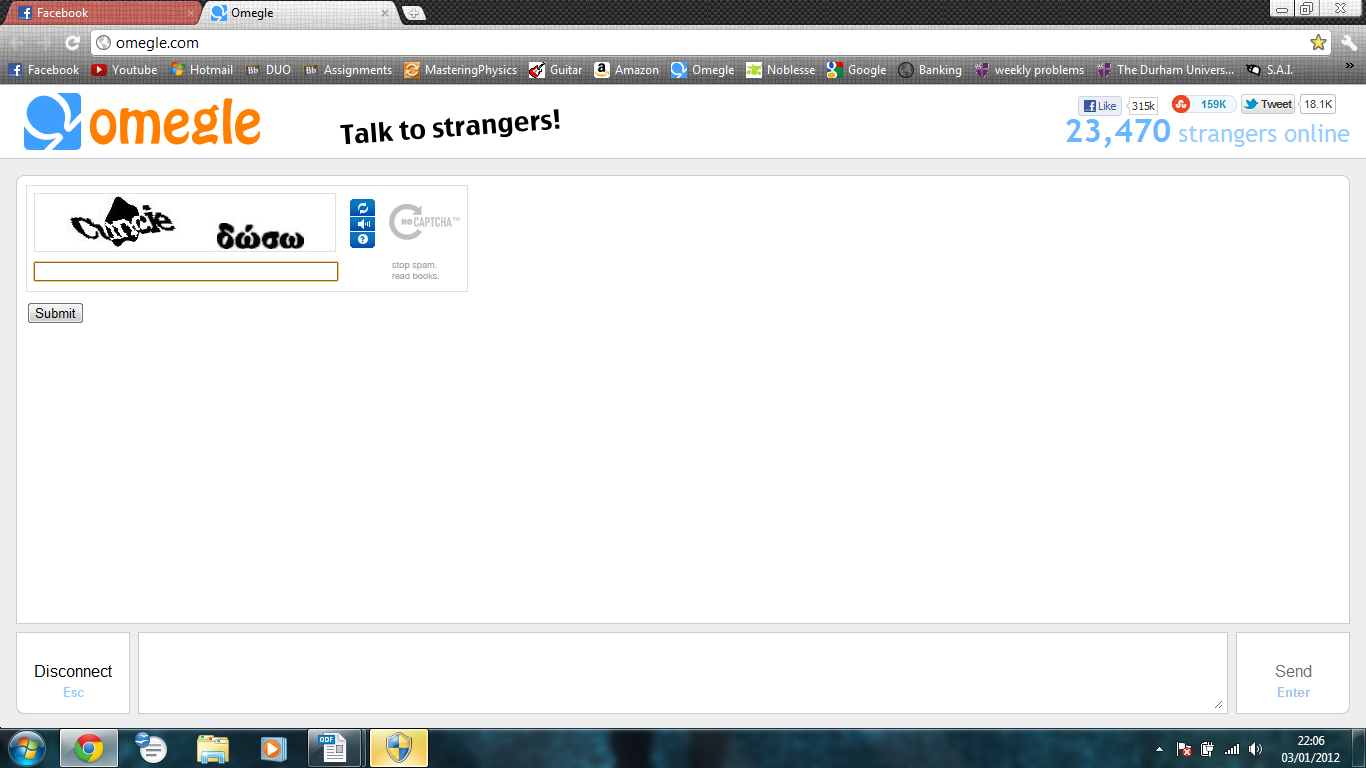The height and width of the screenshot is (768, 1366).
Task: Launch the MasteringPhysics bookmark
Action: [461, 70]
